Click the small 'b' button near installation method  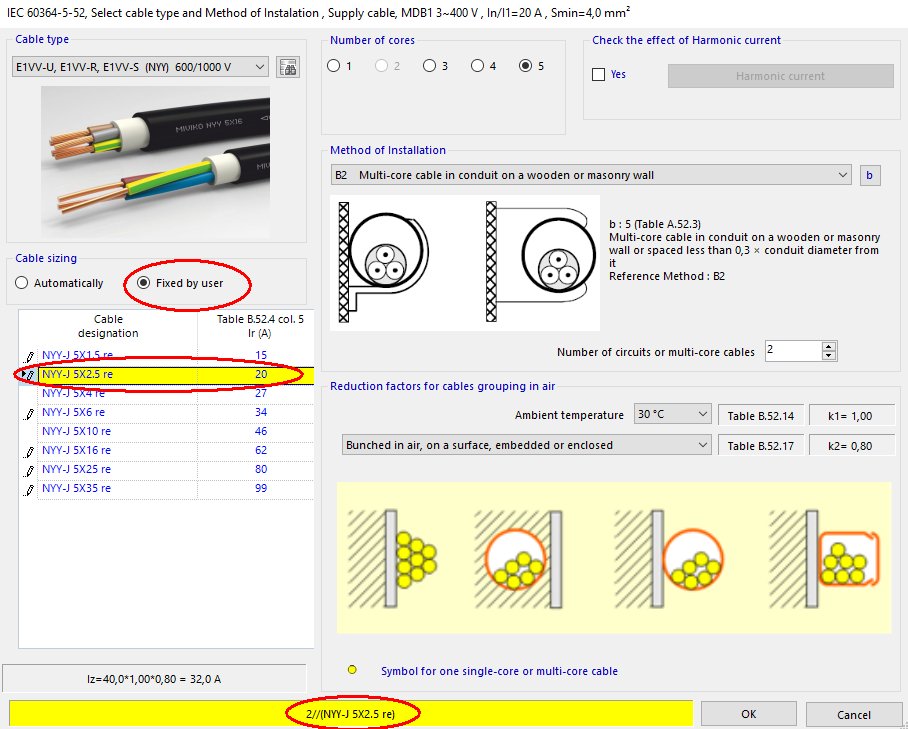[x=869, y=174]
